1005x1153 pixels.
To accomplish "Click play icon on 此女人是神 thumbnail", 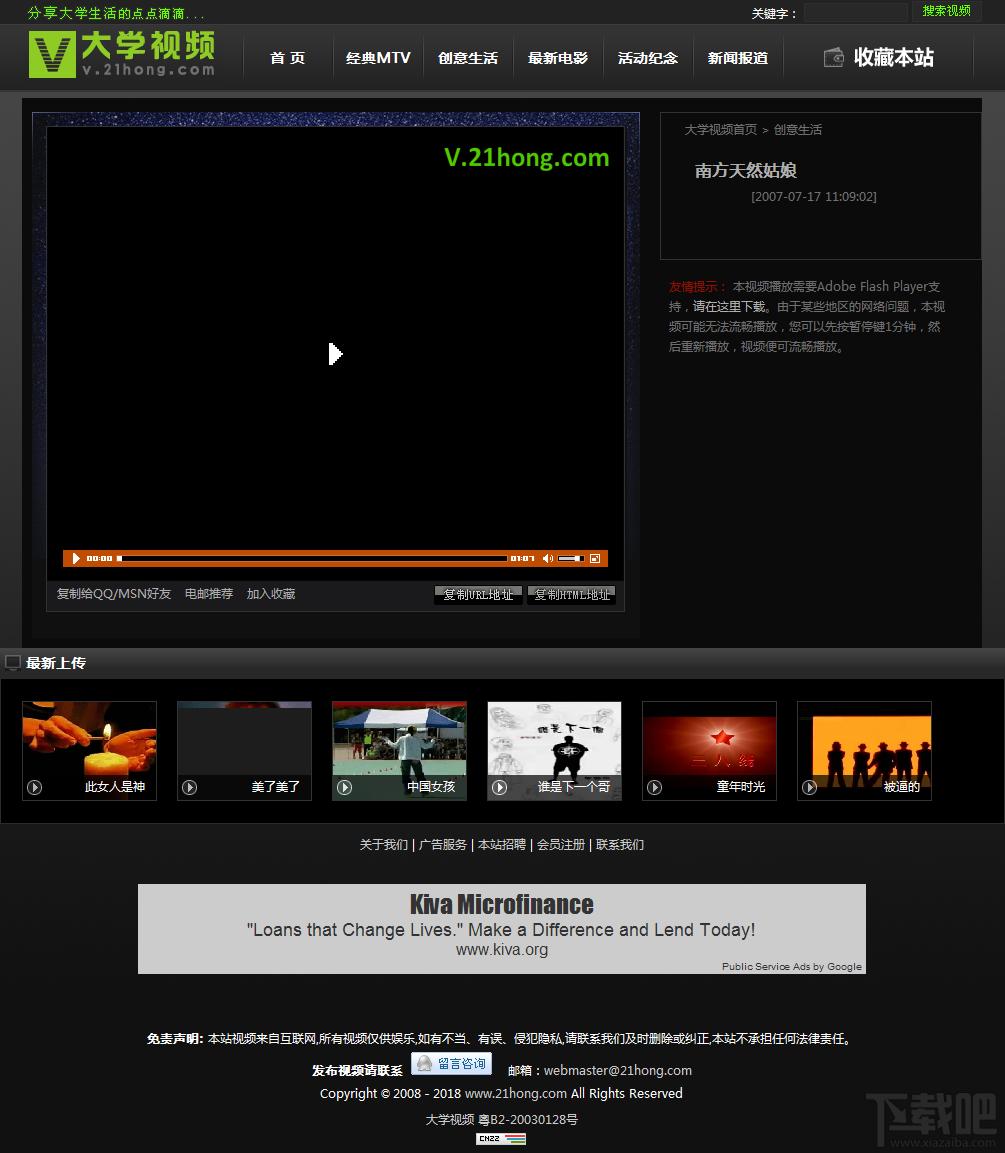I will (x=35, y=787).
